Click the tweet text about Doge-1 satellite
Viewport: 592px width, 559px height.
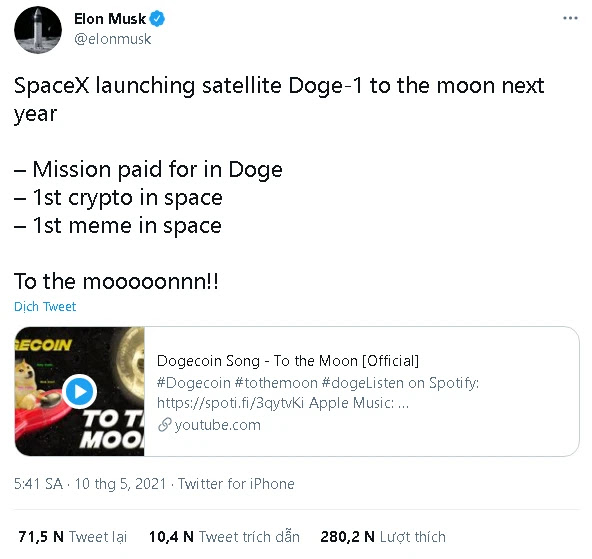click(x=279, y=99)
